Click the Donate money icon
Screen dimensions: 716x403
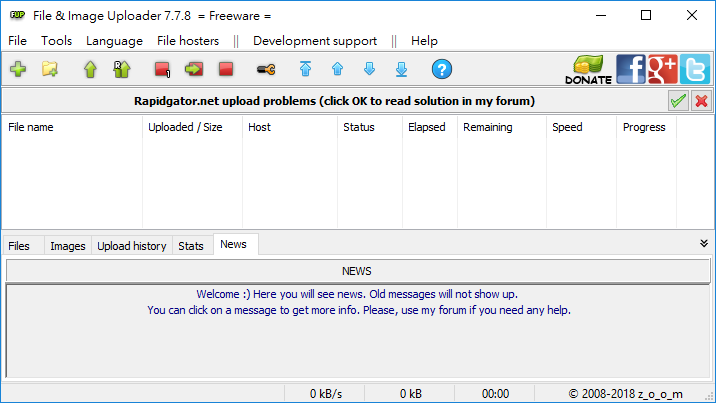coord(589,69)
